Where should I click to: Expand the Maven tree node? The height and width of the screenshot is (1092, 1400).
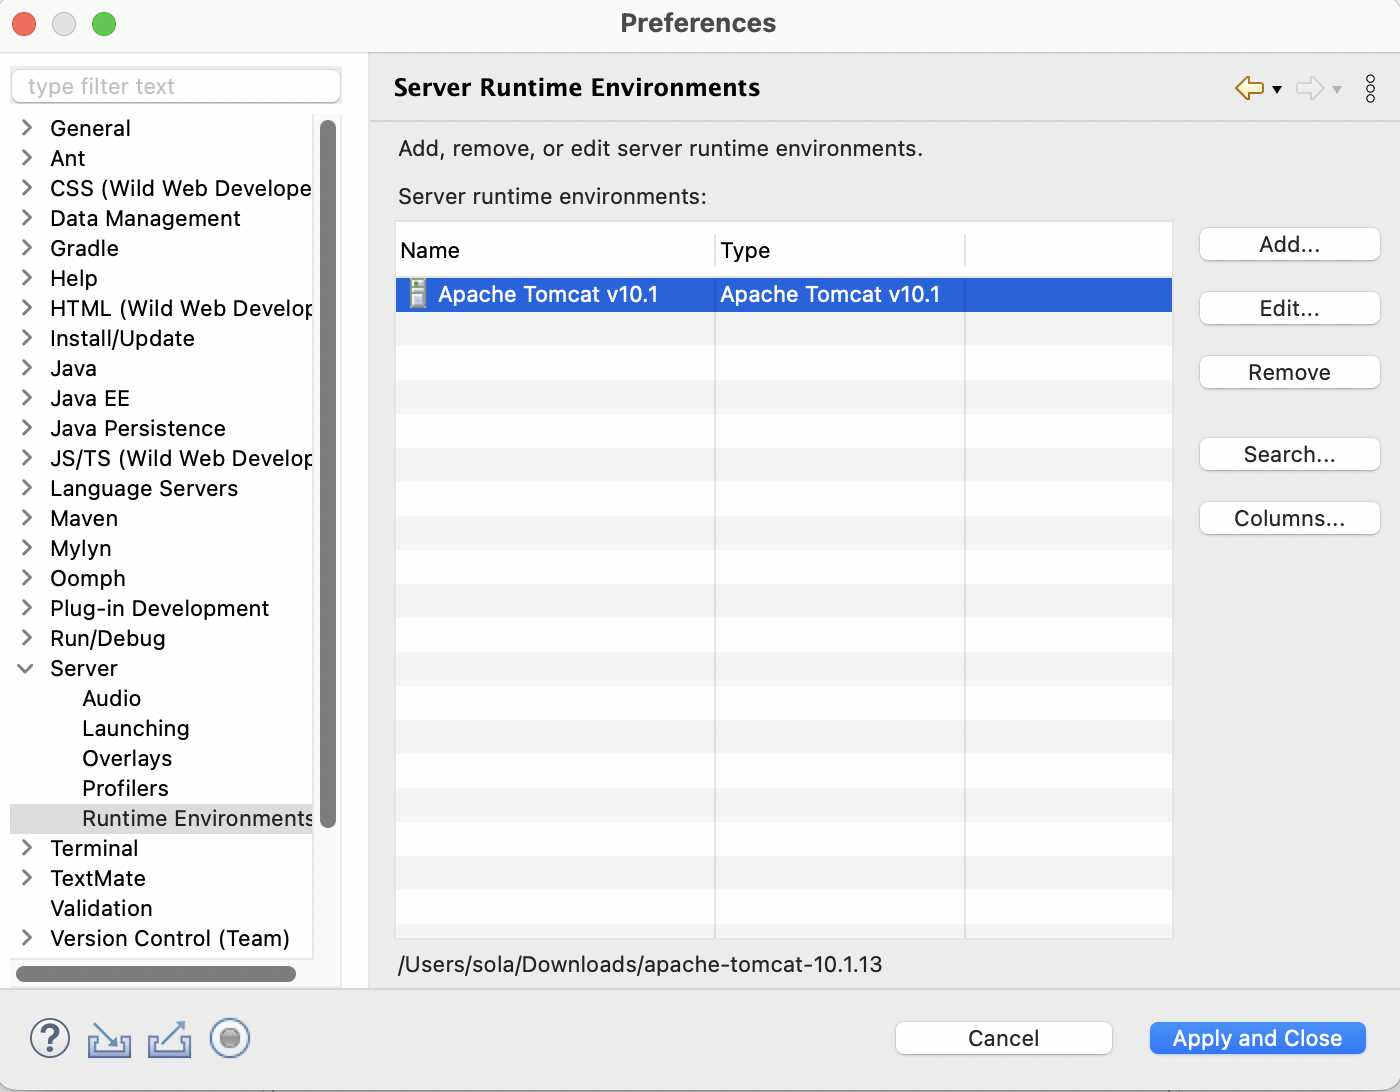tap(27, 518)
